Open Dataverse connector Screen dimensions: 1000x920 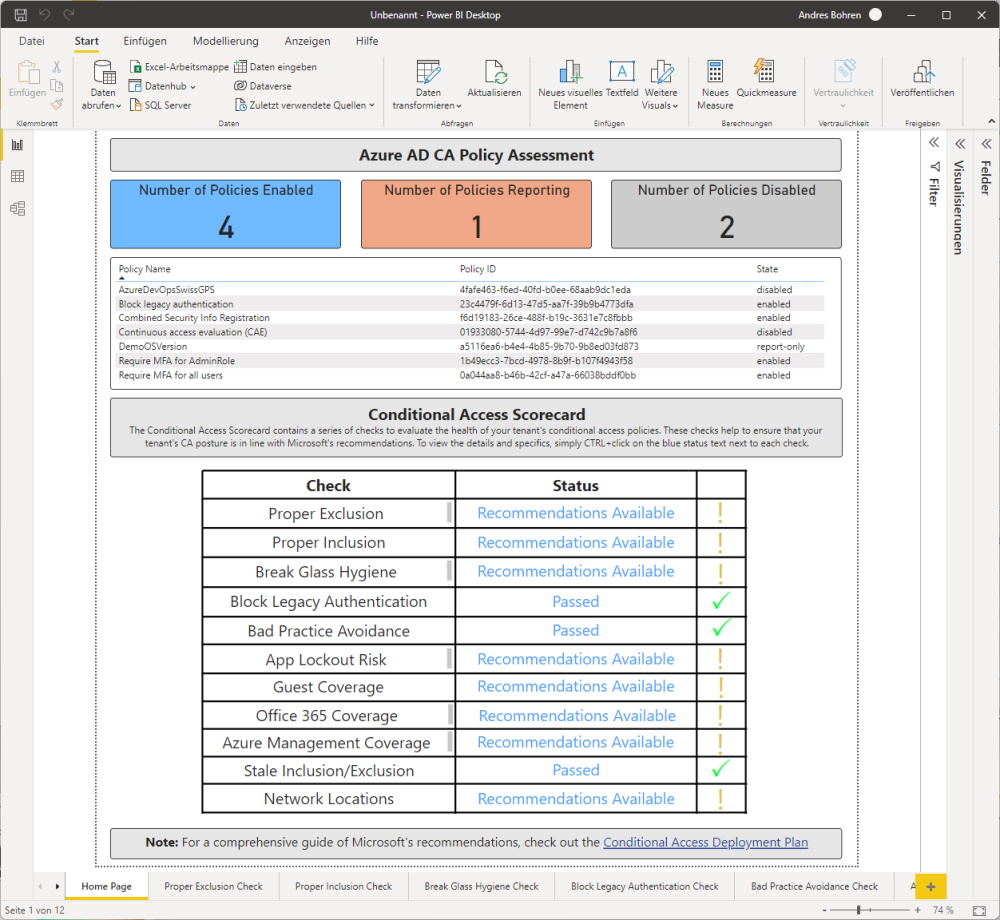[x=263, y=86]
